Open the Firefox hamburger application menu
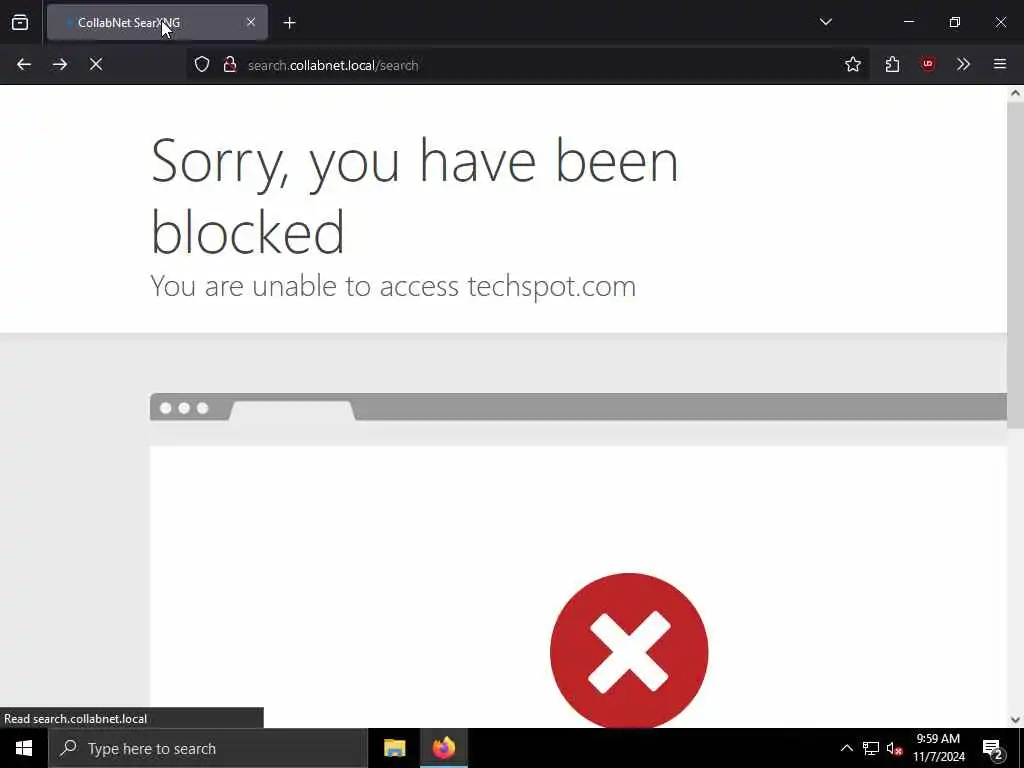Image resolution: width=1024 pixels, height=768 pixels. pos(999,64)
